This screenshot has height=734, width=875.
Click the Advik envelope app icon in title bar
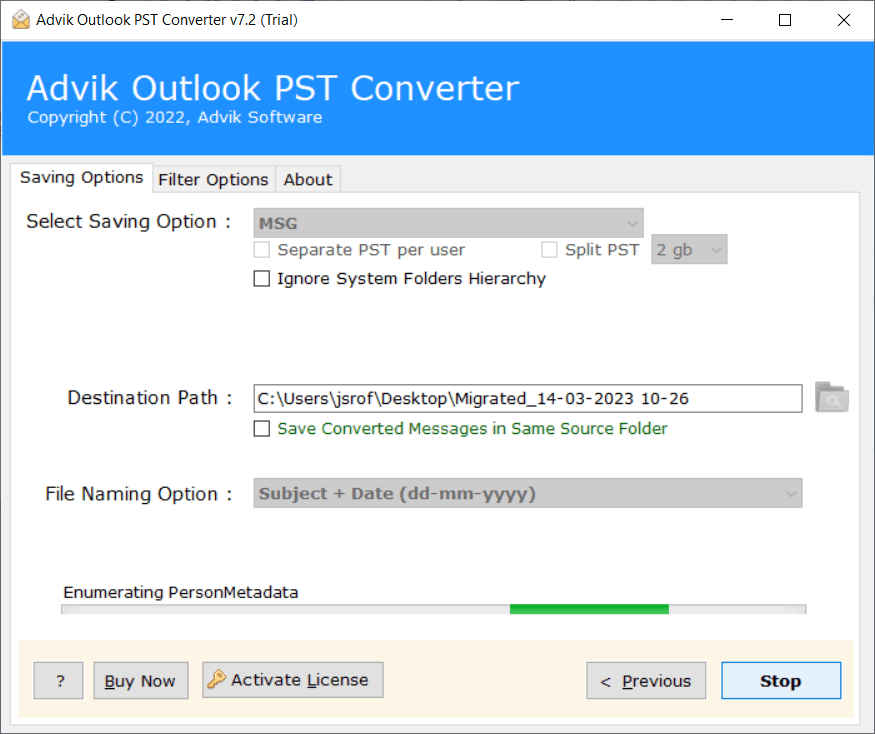point(21,20)
